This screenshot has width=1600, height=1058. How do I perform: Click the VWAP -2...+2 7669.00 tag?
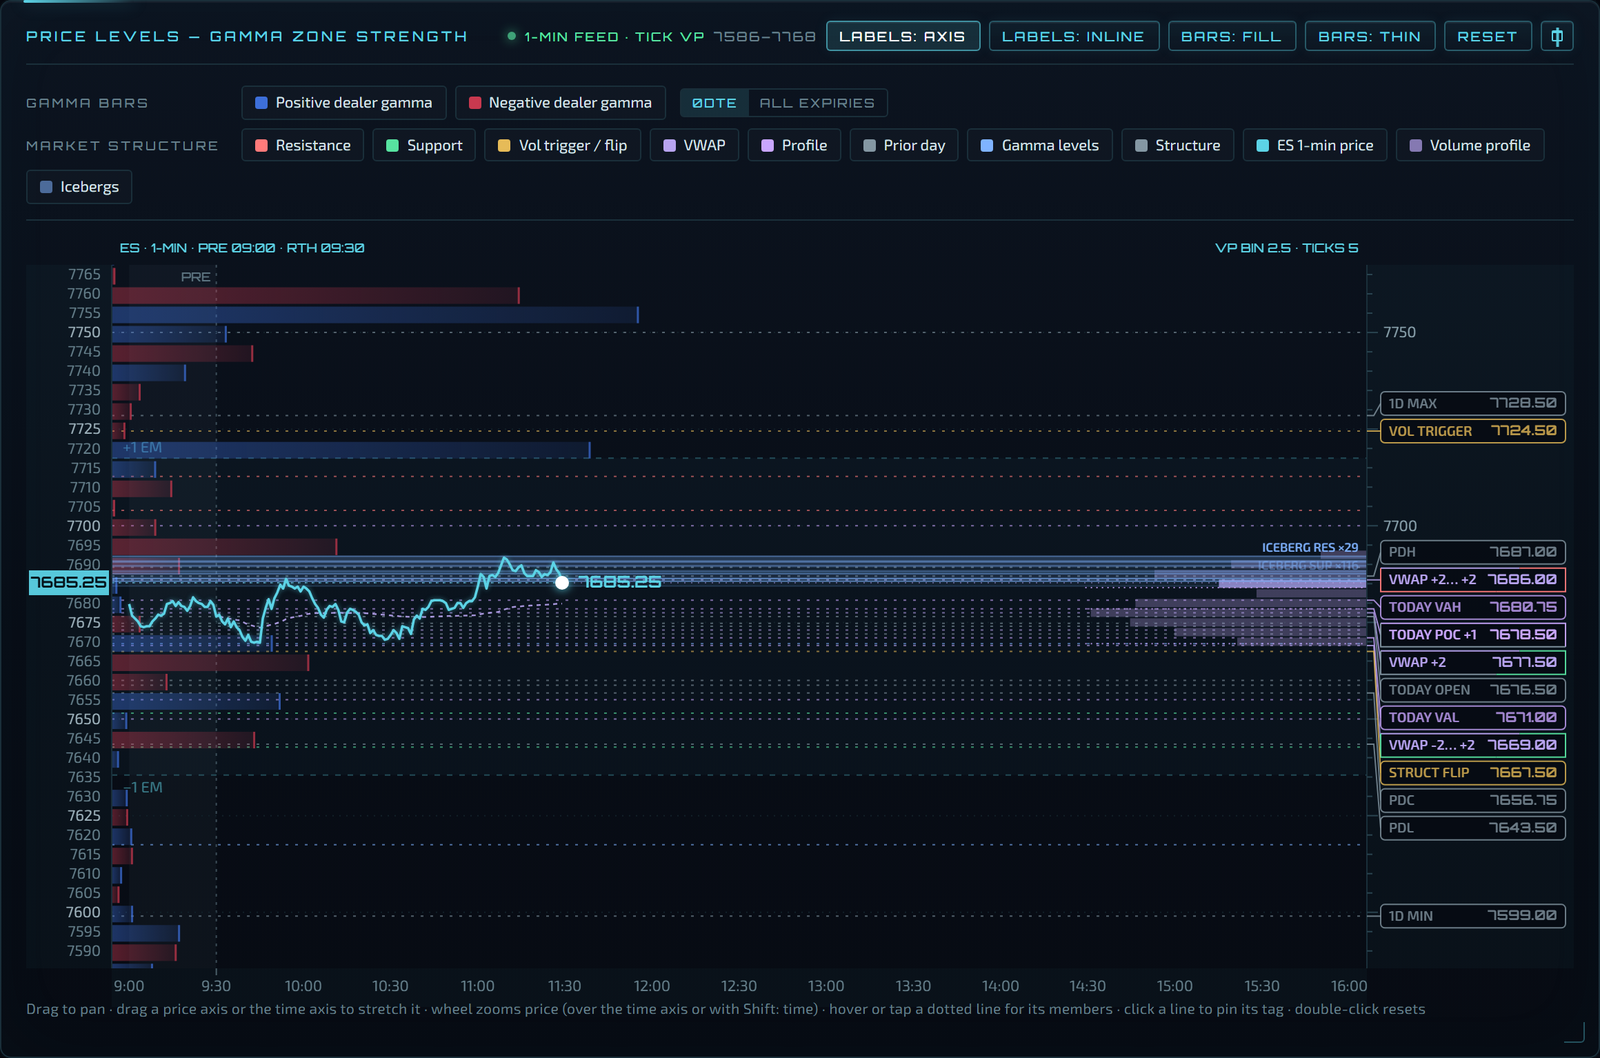tap(1472, 745)
